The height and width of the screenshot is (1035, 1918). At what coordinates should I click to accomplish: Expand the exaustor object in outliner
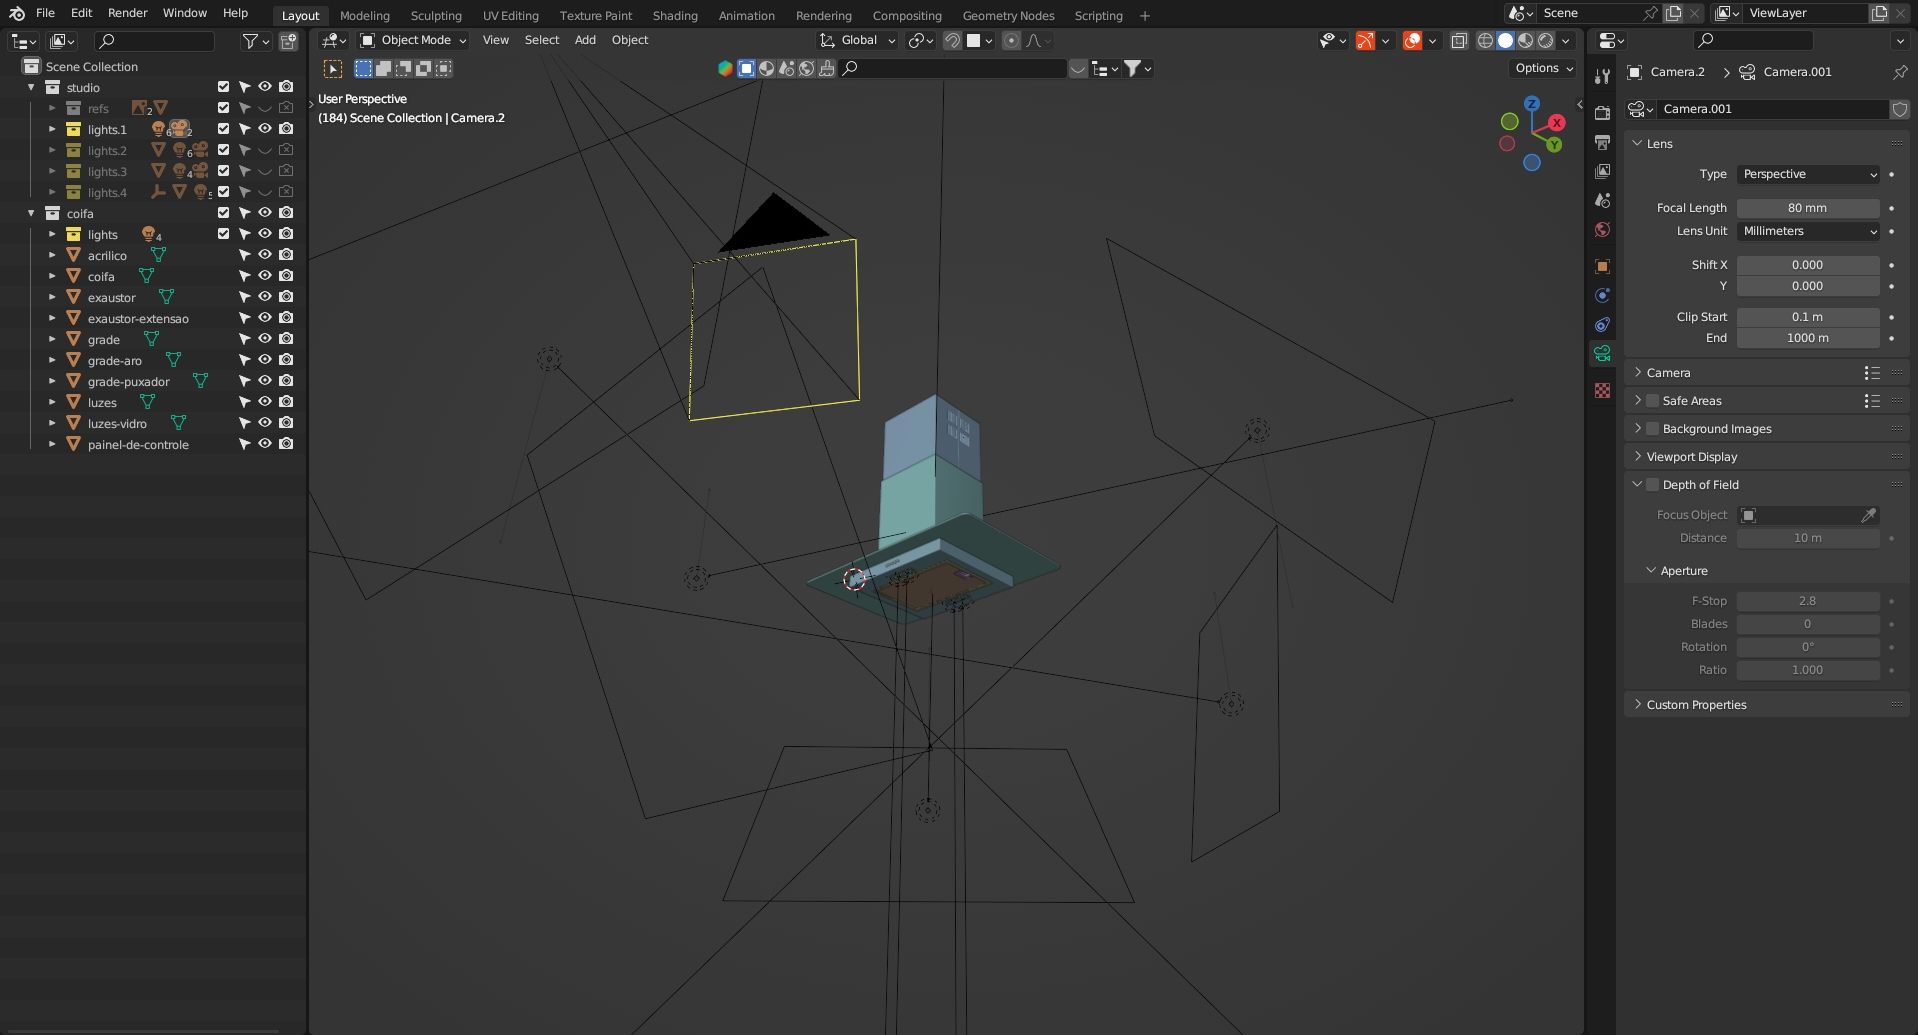pyautogui.click(x=52, y=298)
